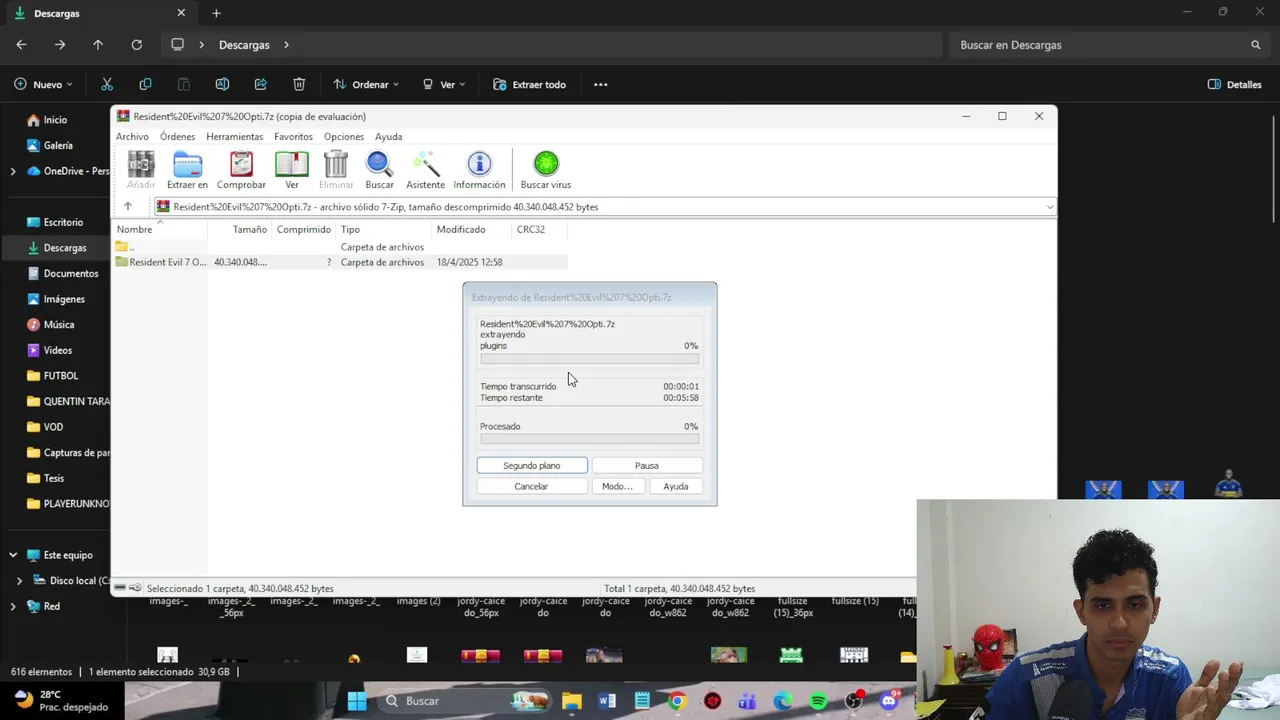The image size is (1280, 720).
Task: Open the Favoritos menu in WinRAR
Action: click(293, 137)
